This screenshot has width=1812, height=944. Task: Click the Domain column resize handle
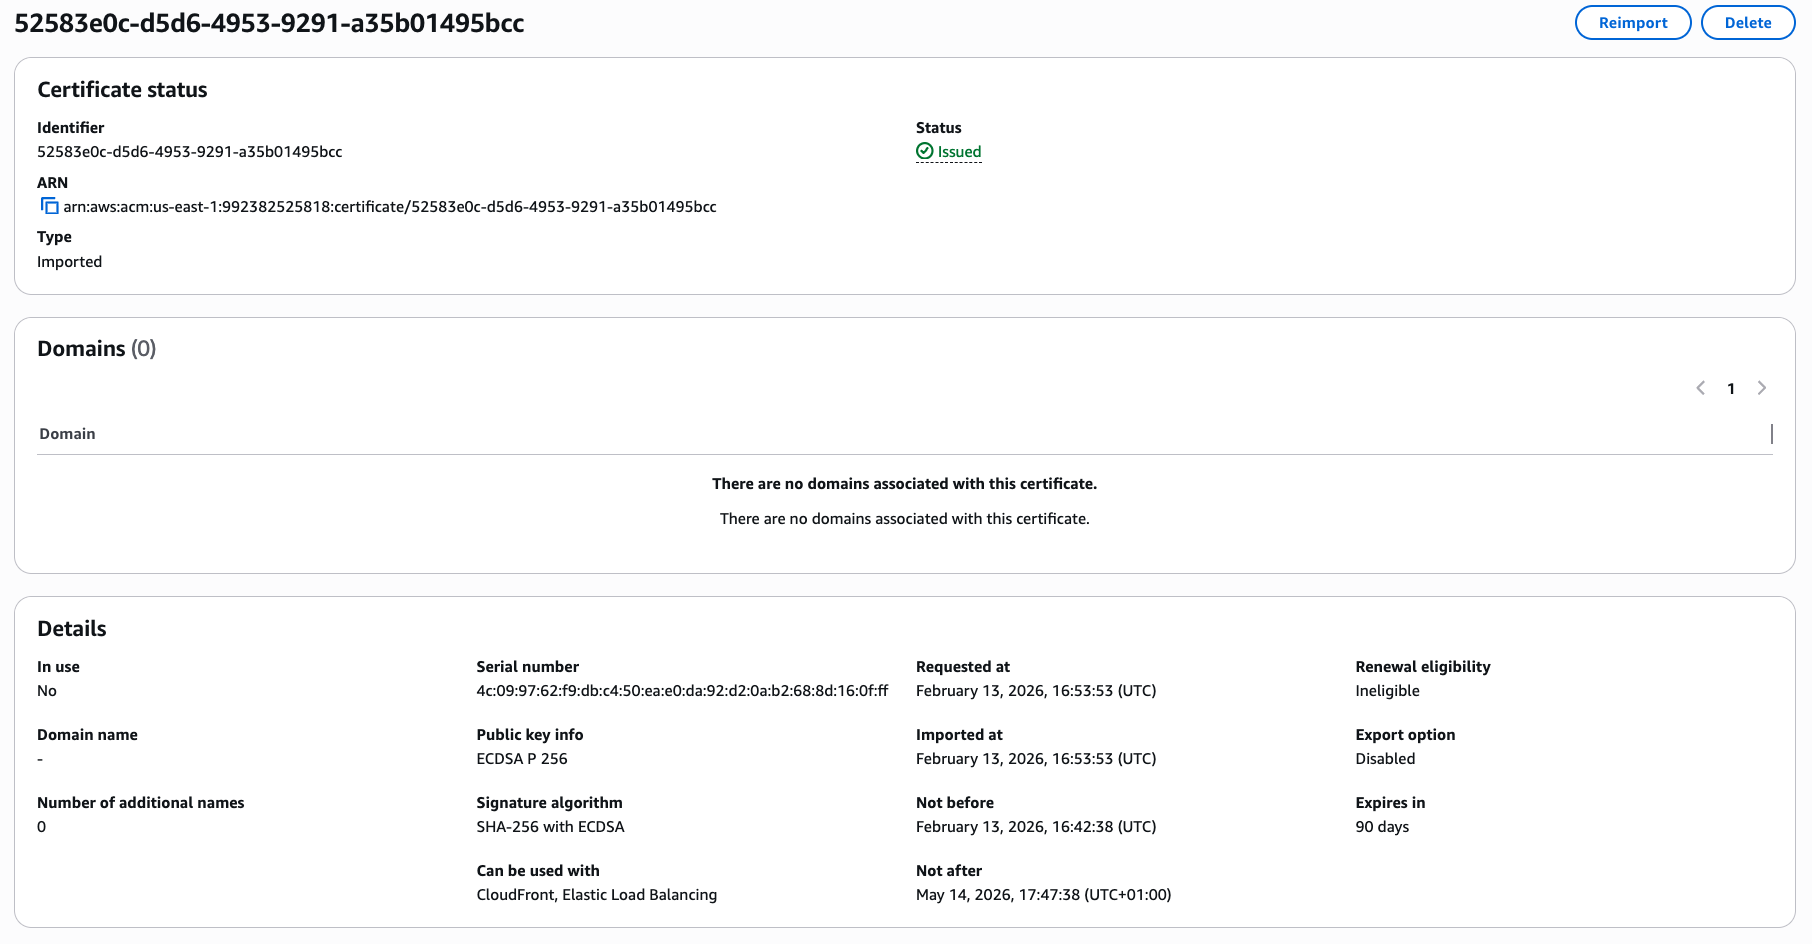click(x=1771, y=434)
